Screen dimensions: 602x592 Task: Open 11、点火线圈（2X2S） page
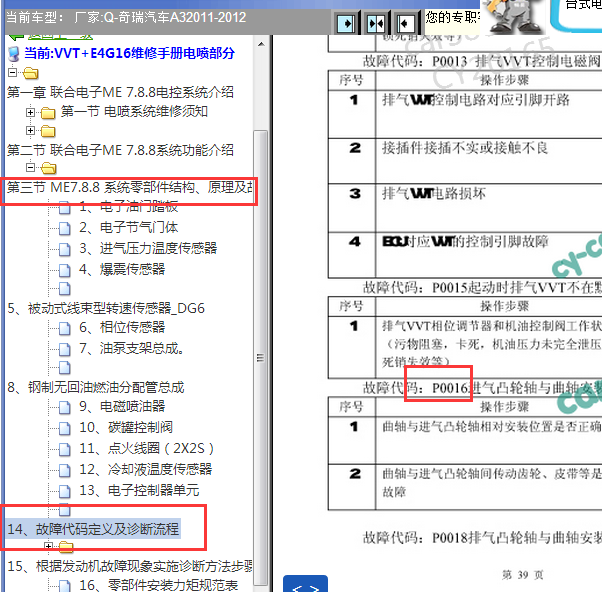(146, 448)
